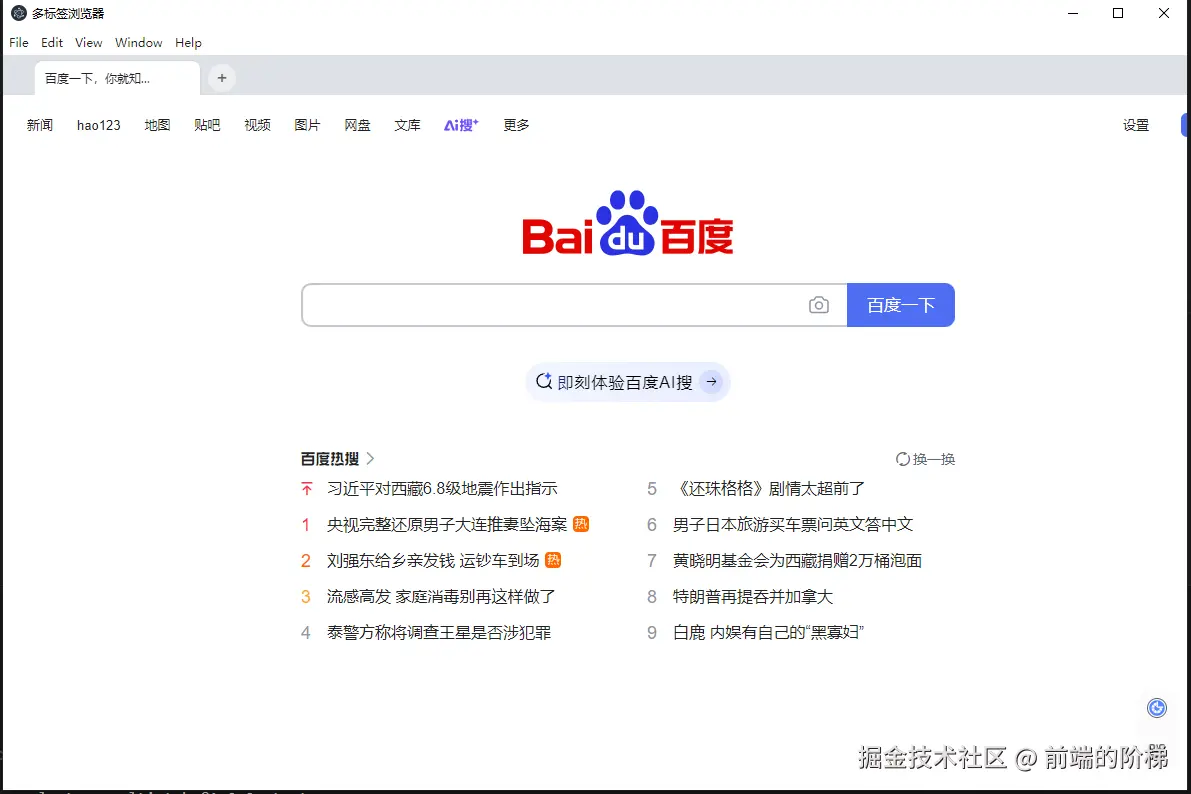Close the 多标签浏览器 window
1191x794 pixels.
click(1164, 13)
